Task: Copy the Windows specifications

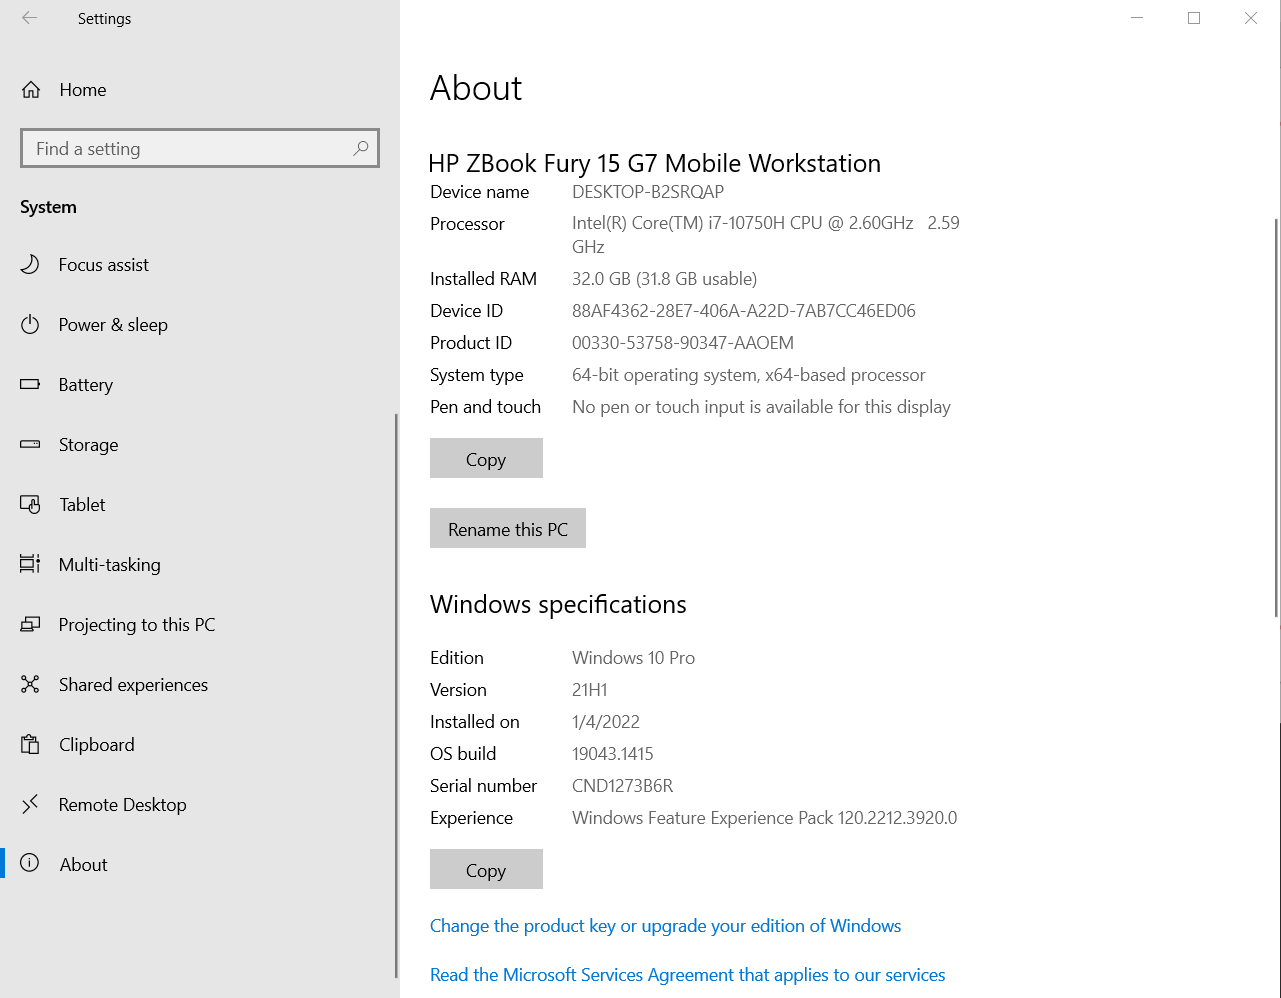Action: pyautogui.click(x=486, y=869)
